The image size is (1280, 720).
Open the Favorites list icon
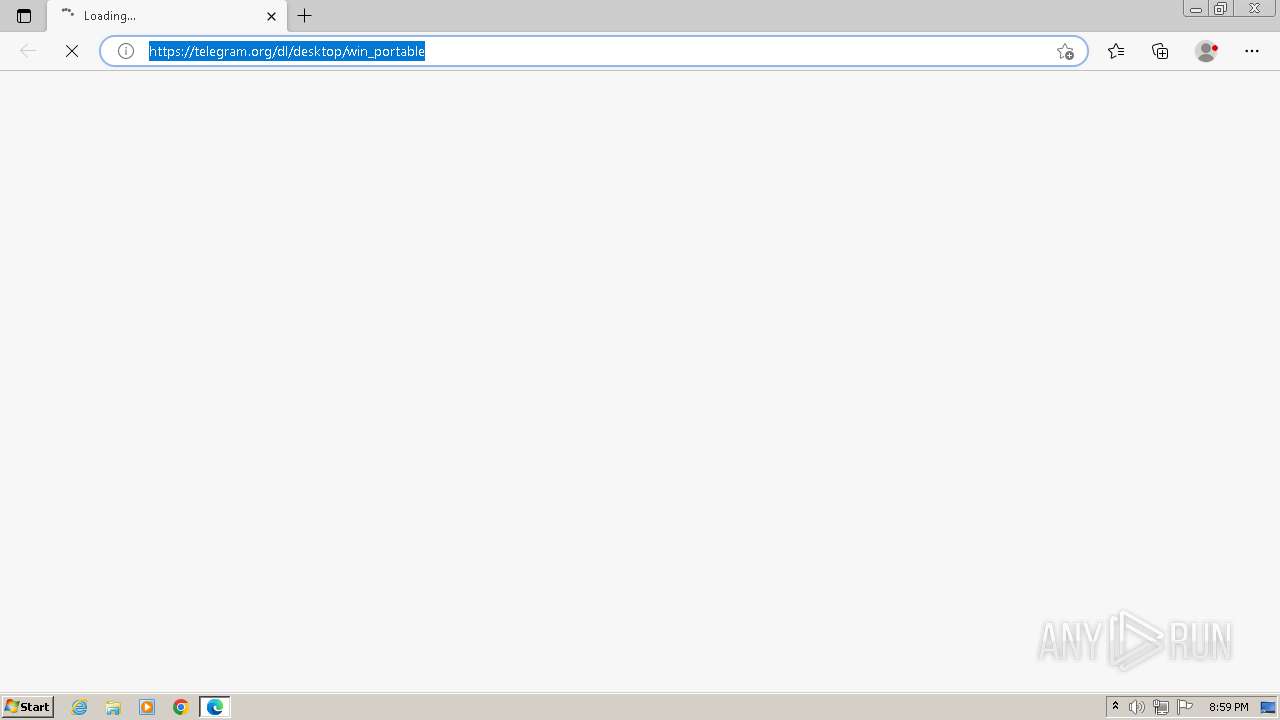(x=1116, y=51)
